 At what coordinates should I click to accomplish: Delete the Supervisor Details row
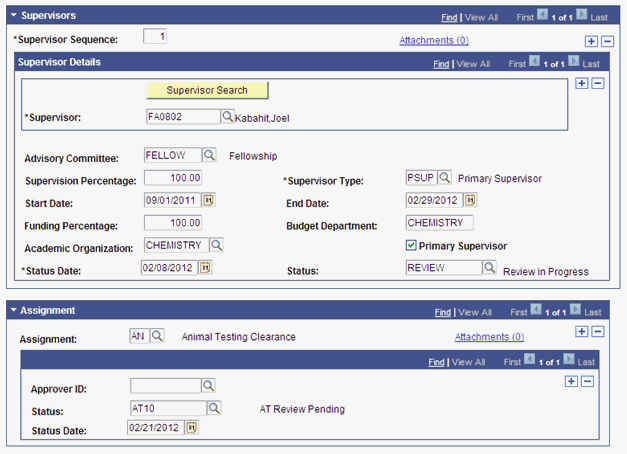pos(598,83)
